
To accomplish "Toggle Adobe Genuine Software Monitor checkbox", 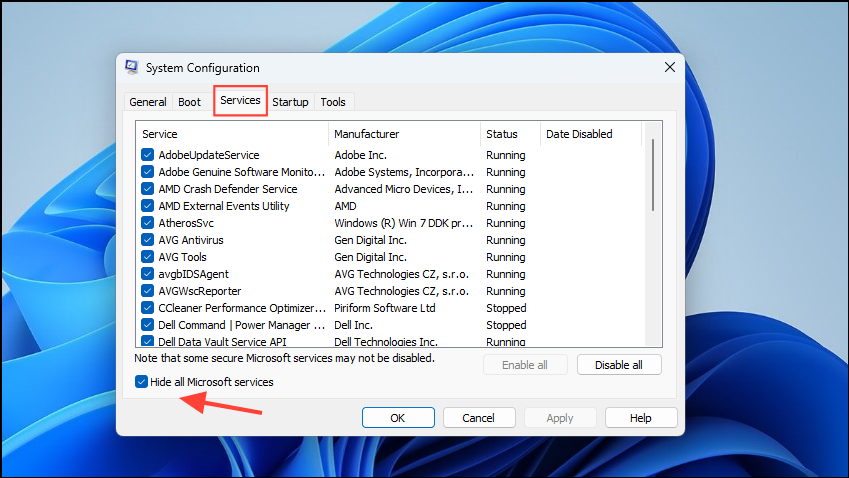I will click(x=147, y=172).
